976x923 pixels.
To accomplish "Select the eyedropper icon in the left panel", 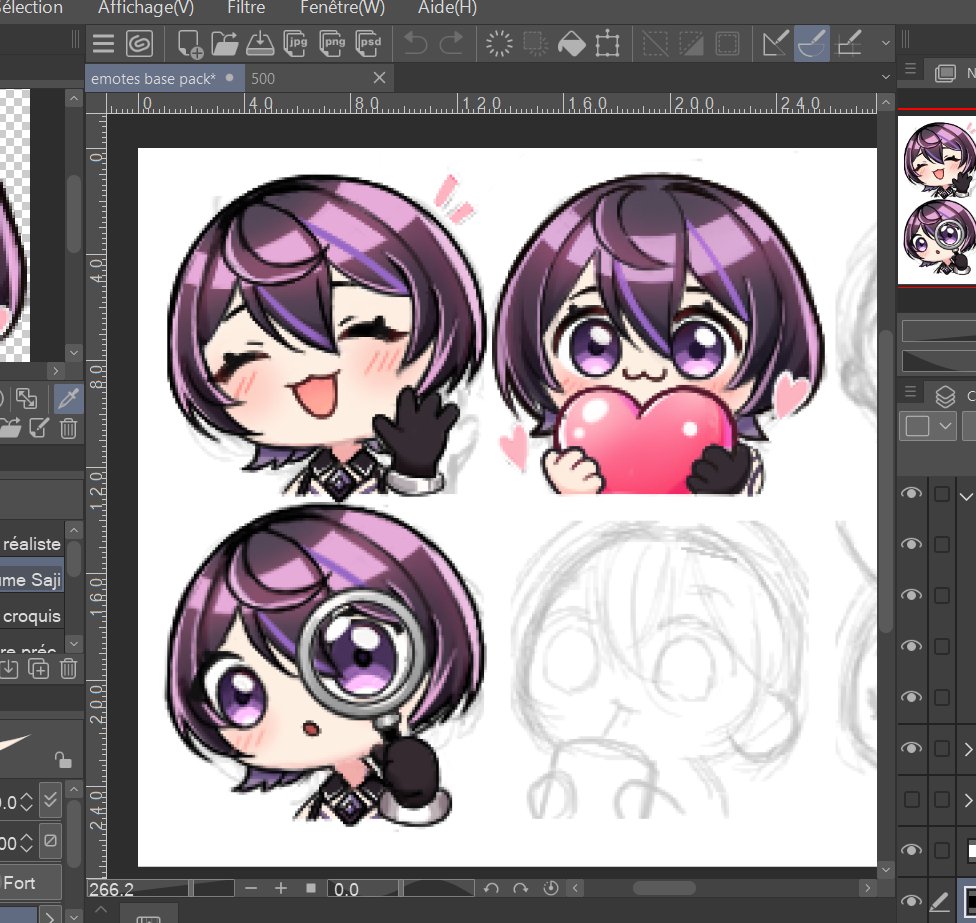I will click(68, 398).
